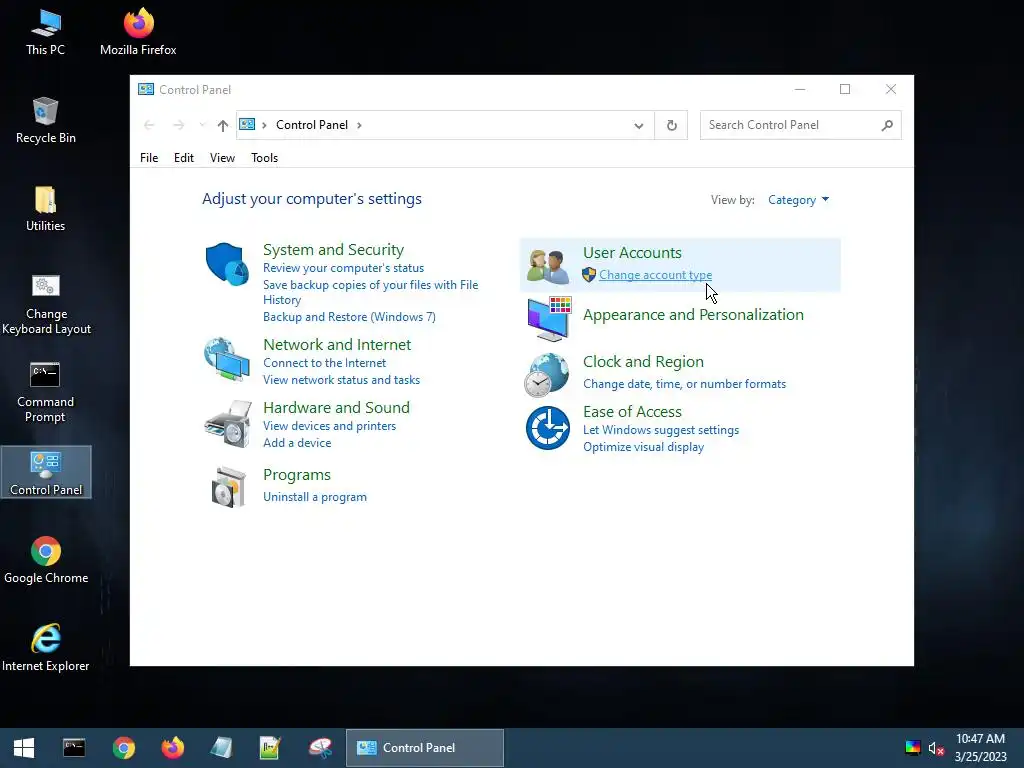This screenshot has height=768, width=1024.
Task: Open the recent locations dropdown arrow
Action: coord(202,125)
